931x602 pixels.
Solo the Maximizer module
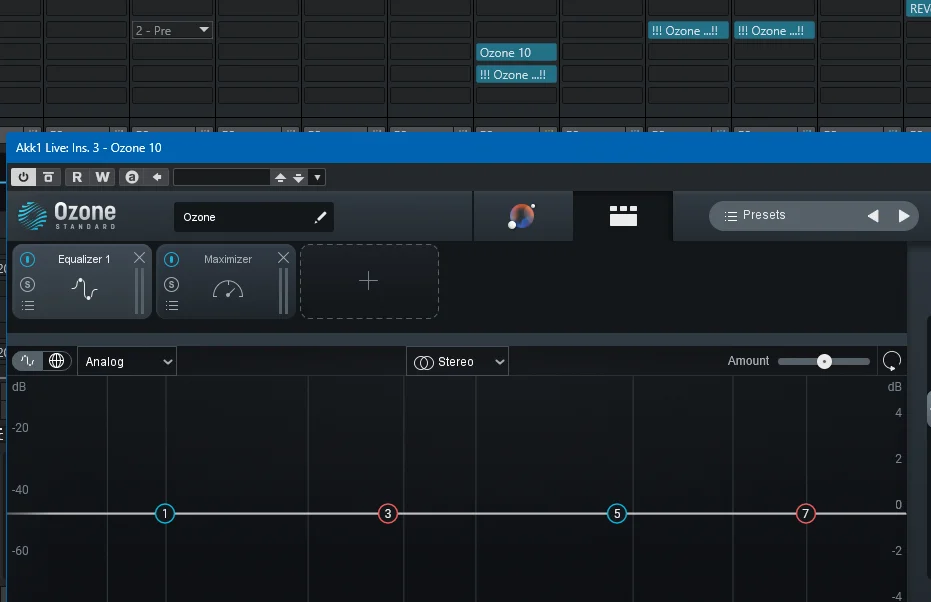click(172, 284)
